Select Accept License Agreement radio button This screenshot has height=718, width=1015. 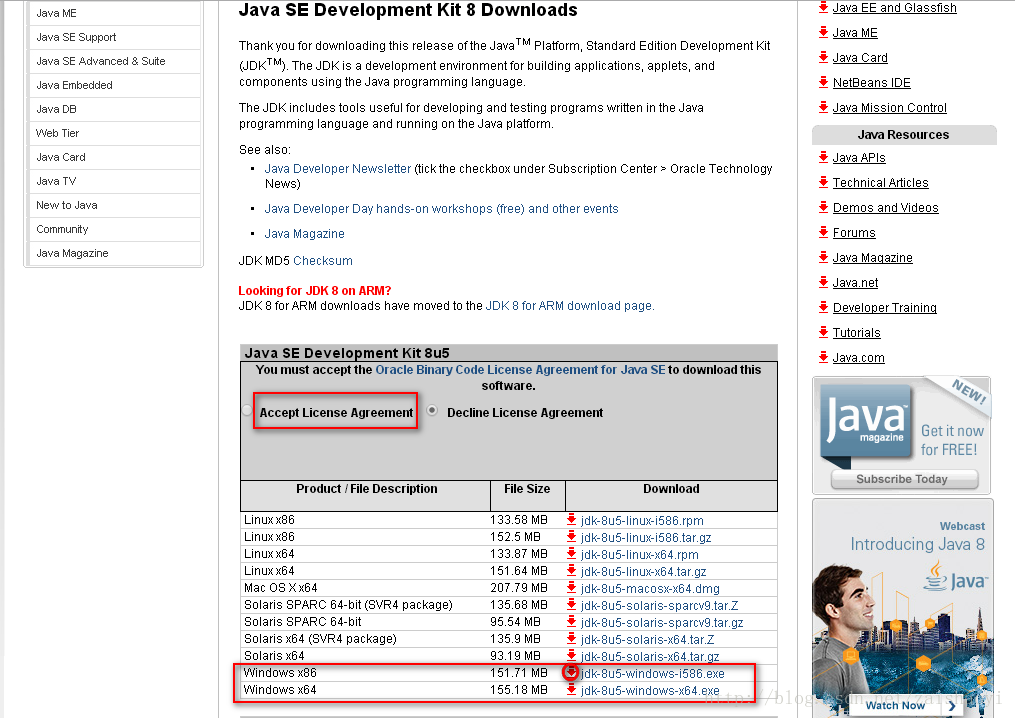pos(247,410)
